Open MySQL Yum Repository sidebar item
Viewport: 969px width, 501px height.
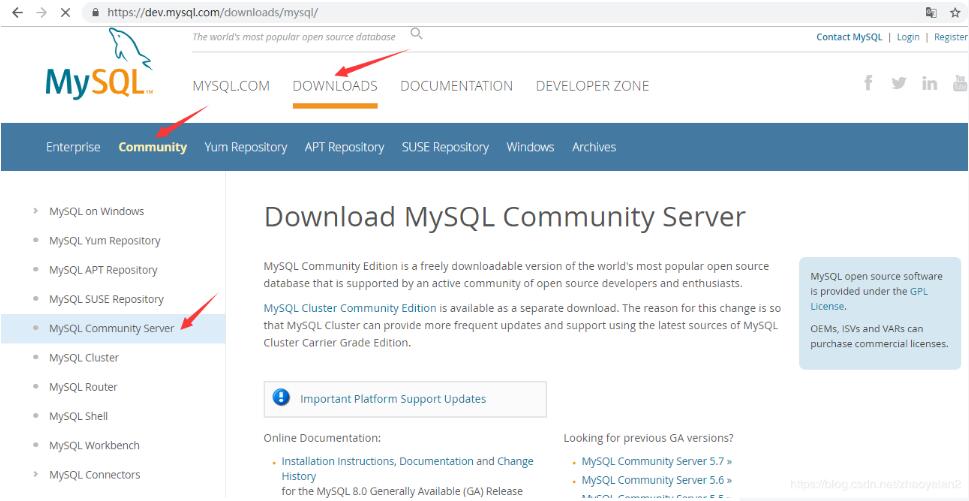pos(104,240)
